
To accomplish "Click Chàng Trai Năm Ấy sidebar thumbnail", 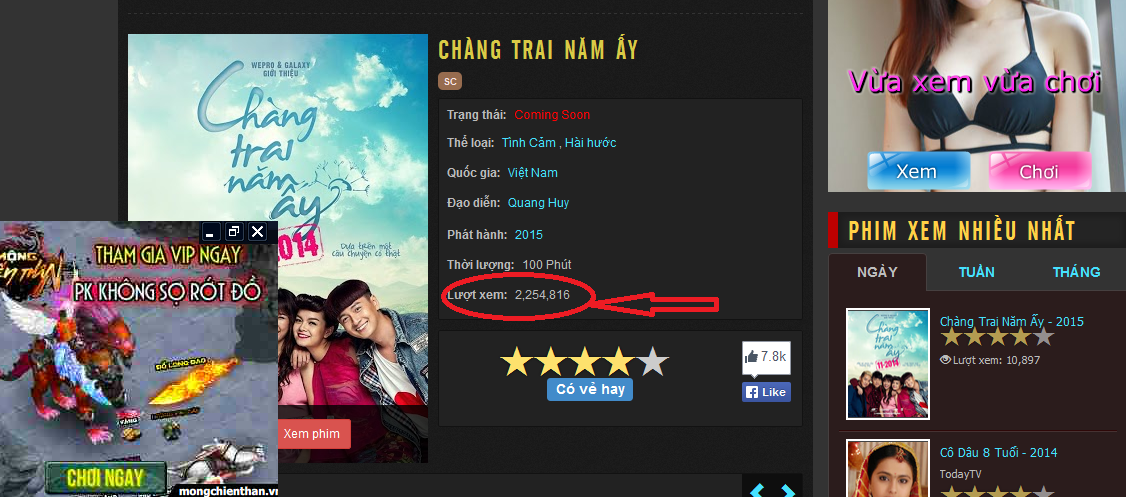I will (888, 364).
